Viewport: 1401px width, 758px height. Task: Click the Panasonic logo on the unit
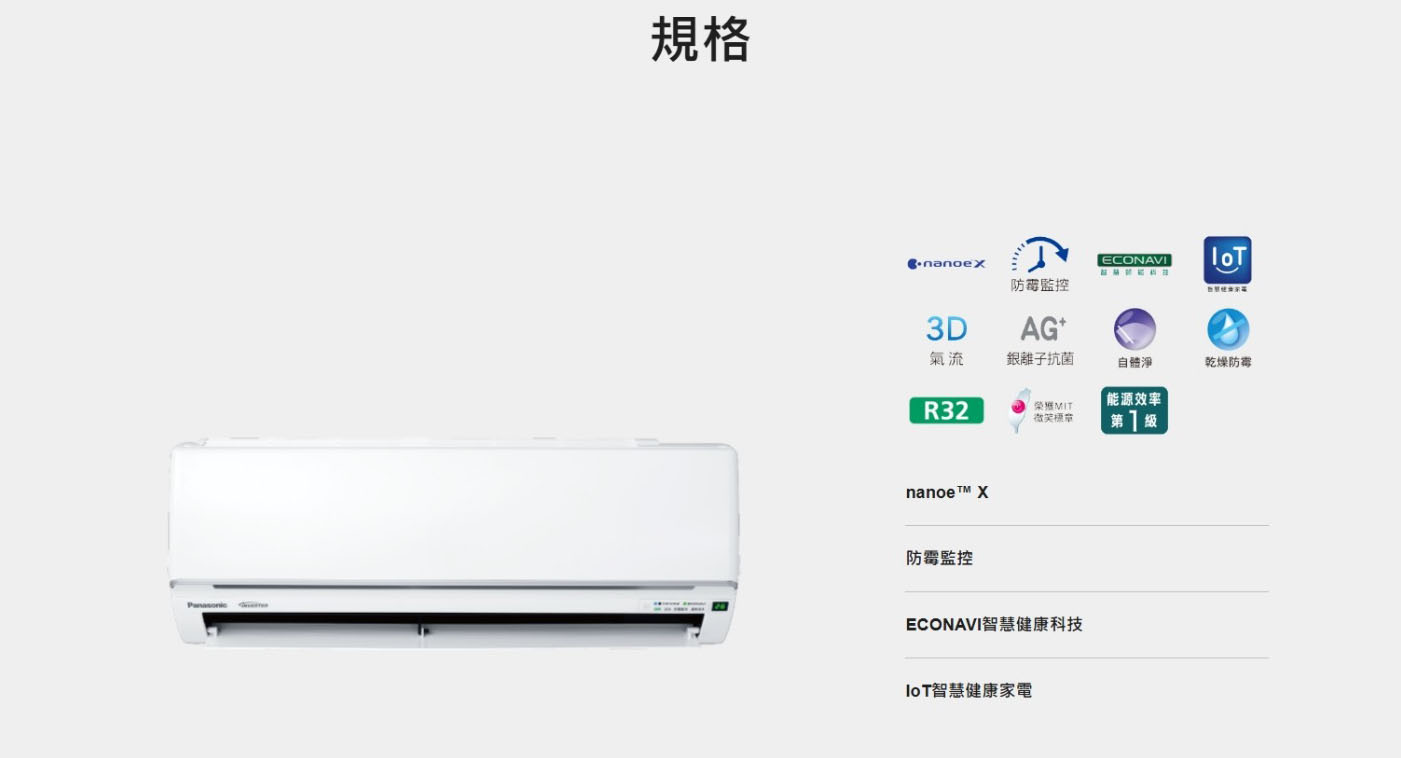[x=207, y=605]
